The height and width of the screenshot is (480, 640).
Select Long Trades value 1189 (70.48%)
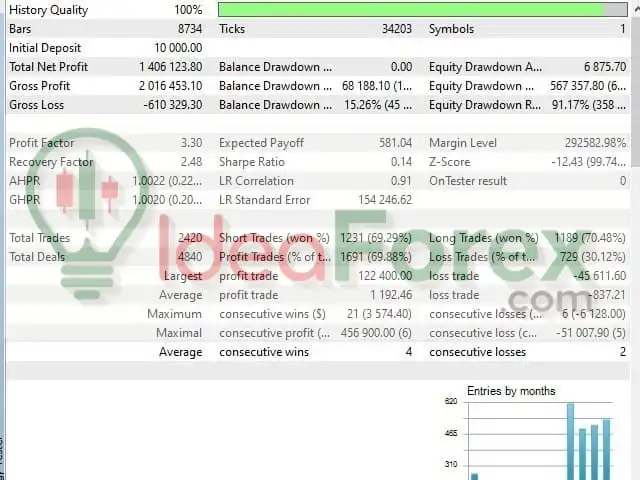tap(590, 238)
